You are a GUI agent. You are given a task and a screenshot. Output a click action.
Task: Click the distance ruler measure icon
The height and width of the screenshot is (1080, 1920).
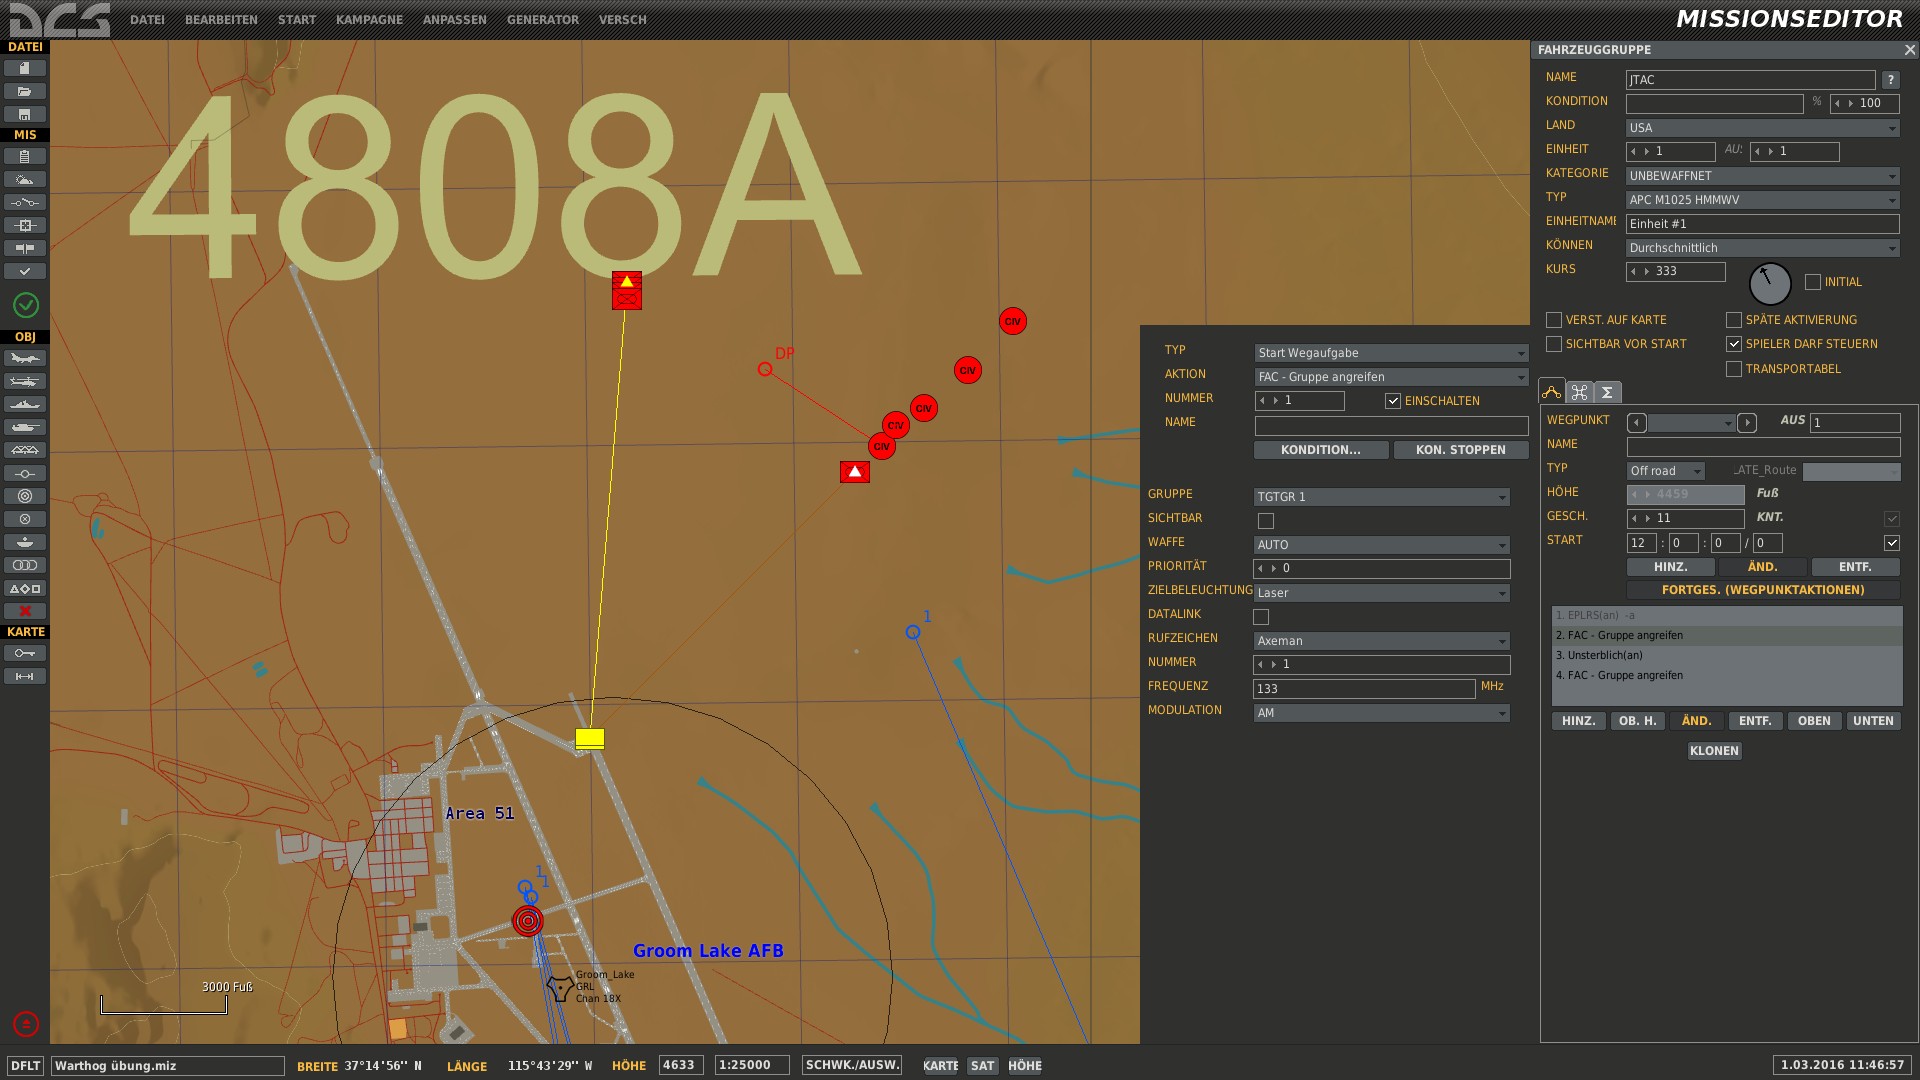pos(25,676)
